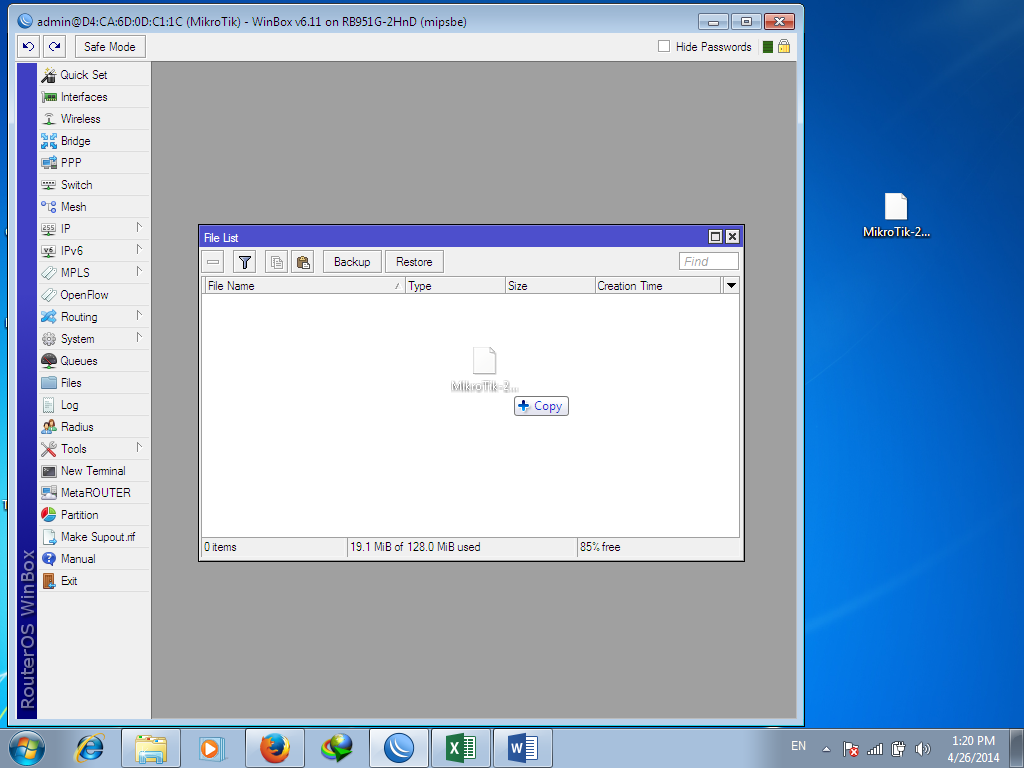1024x768 pixels.
Task: Click the paste icon in File List toolbar
Action: [x=303, y=262]
